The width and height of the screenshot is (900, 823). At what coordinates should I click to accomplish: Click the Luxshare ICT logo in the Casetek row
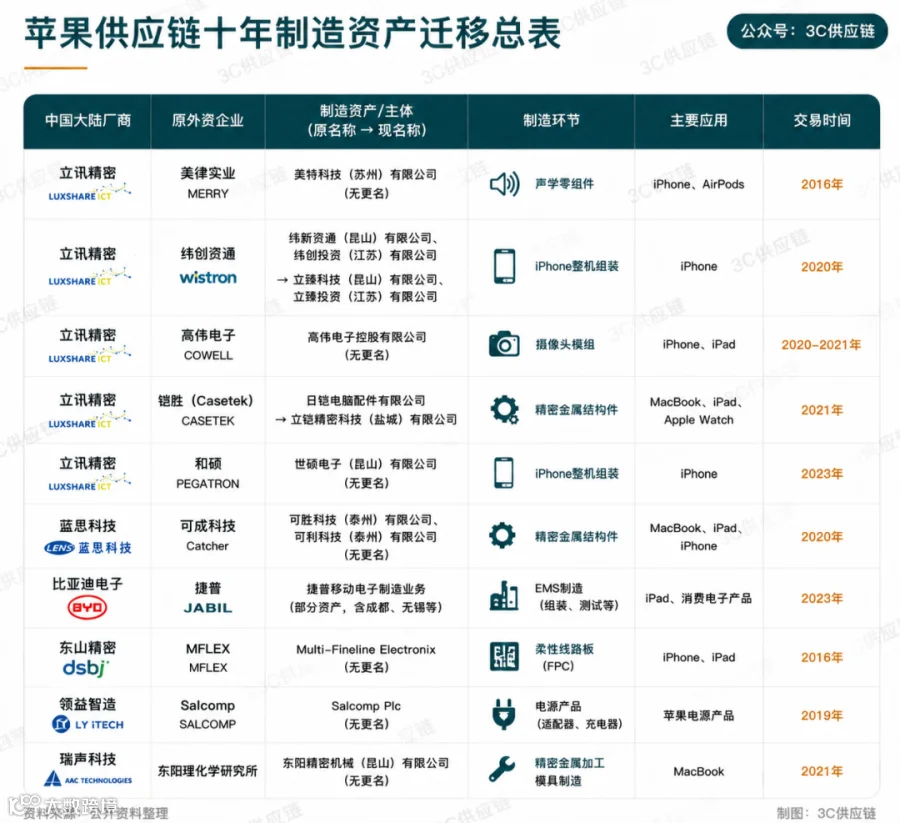[89, 420]
